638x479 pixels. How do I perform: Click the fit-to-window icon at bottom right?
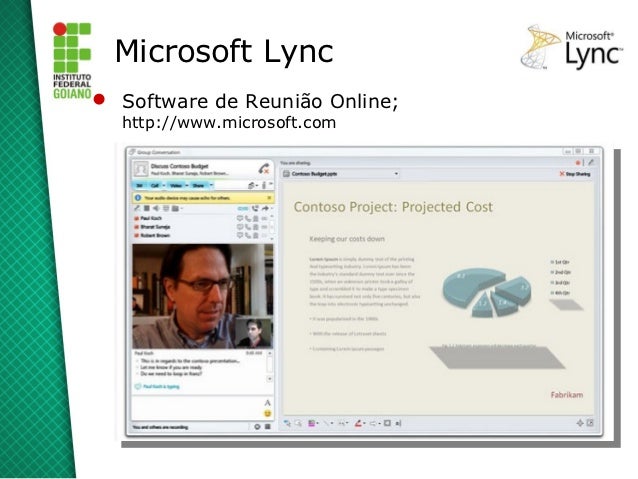click(580, 423)
